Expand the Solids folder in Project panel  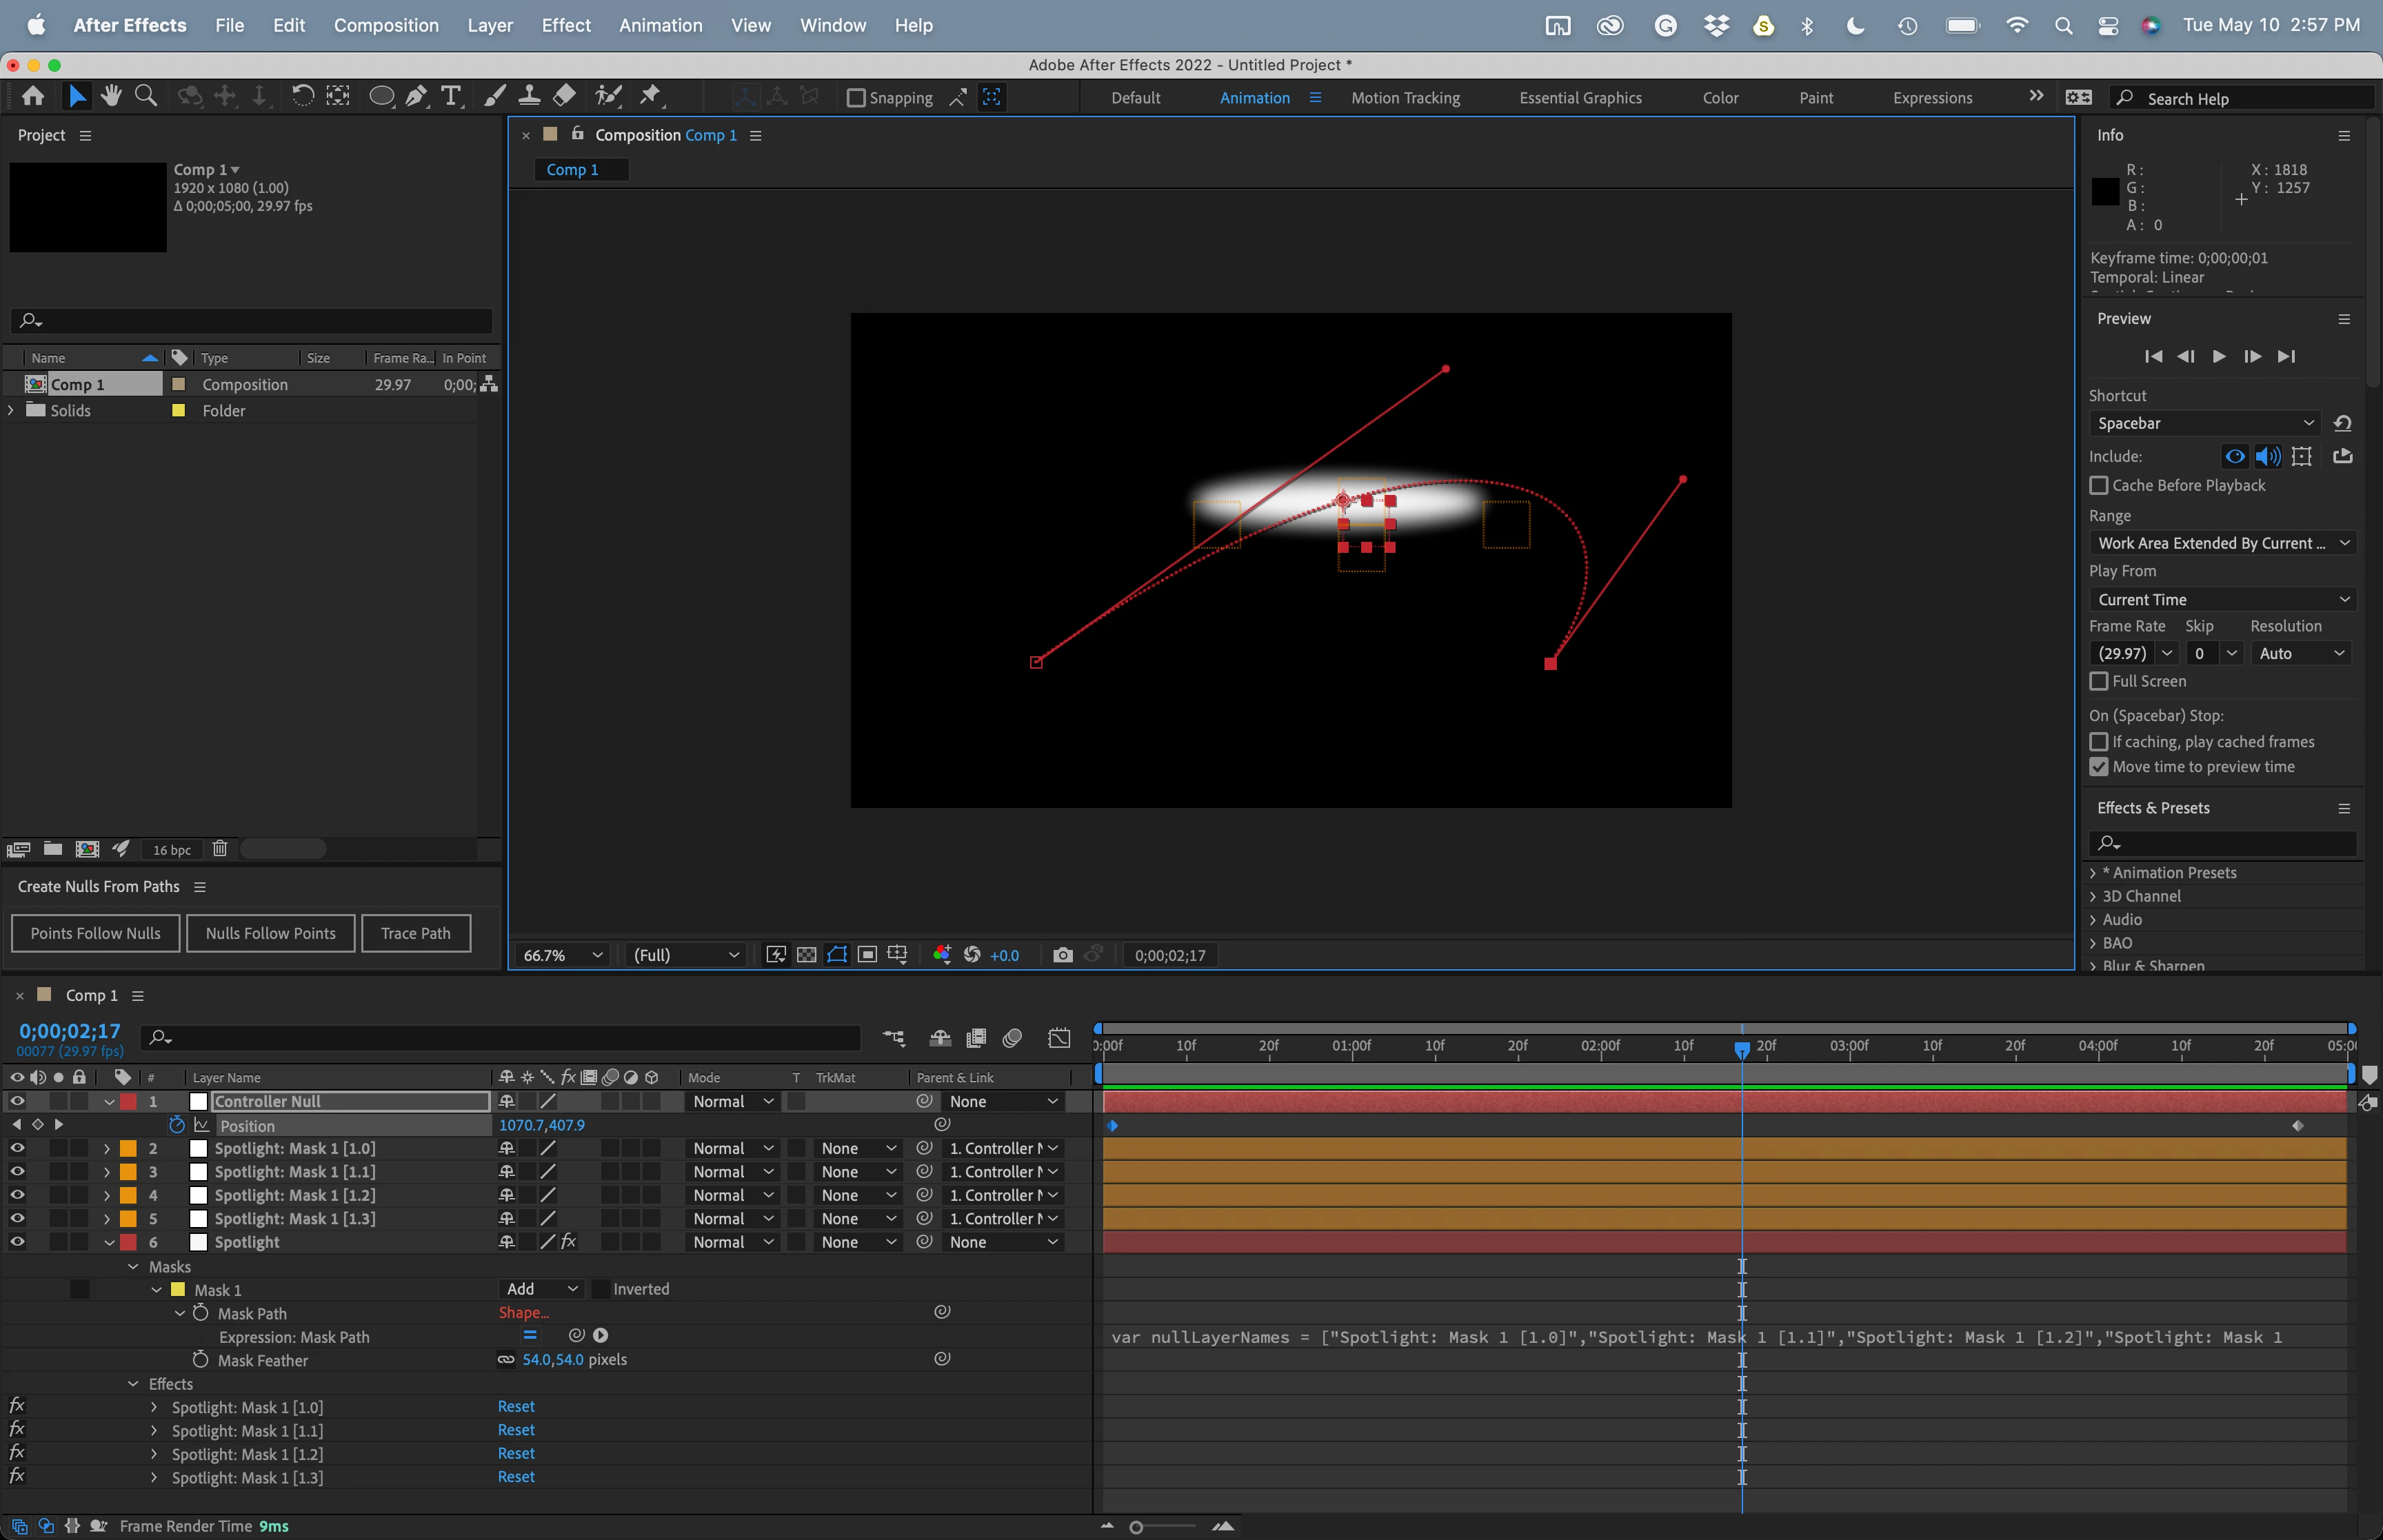click(x=11, y=411)
